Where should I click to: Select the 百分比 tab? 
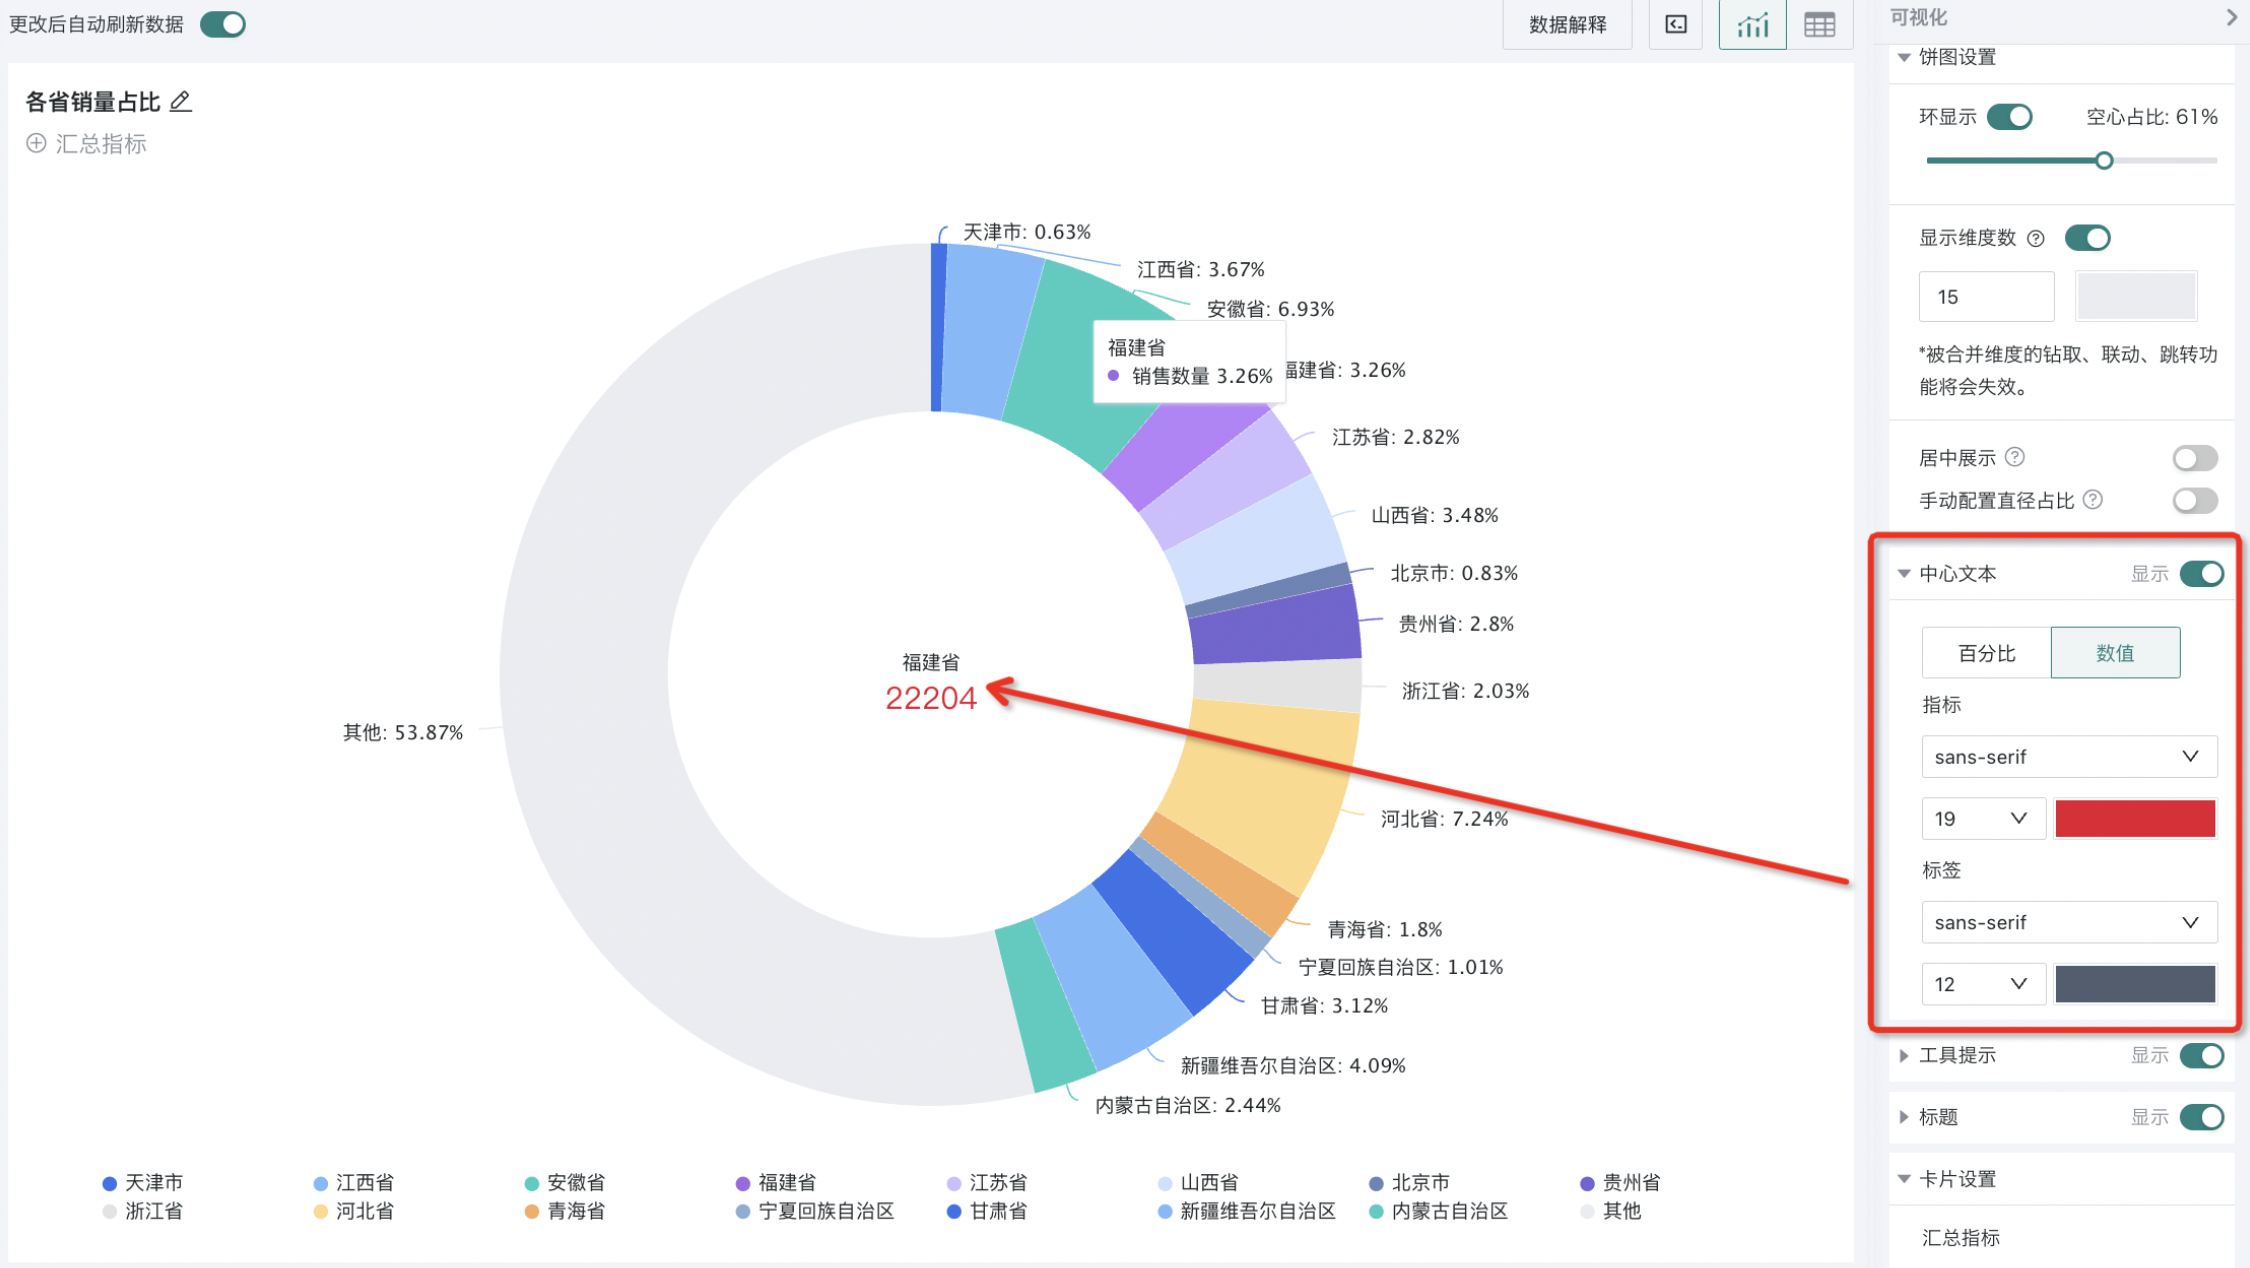1986,653
